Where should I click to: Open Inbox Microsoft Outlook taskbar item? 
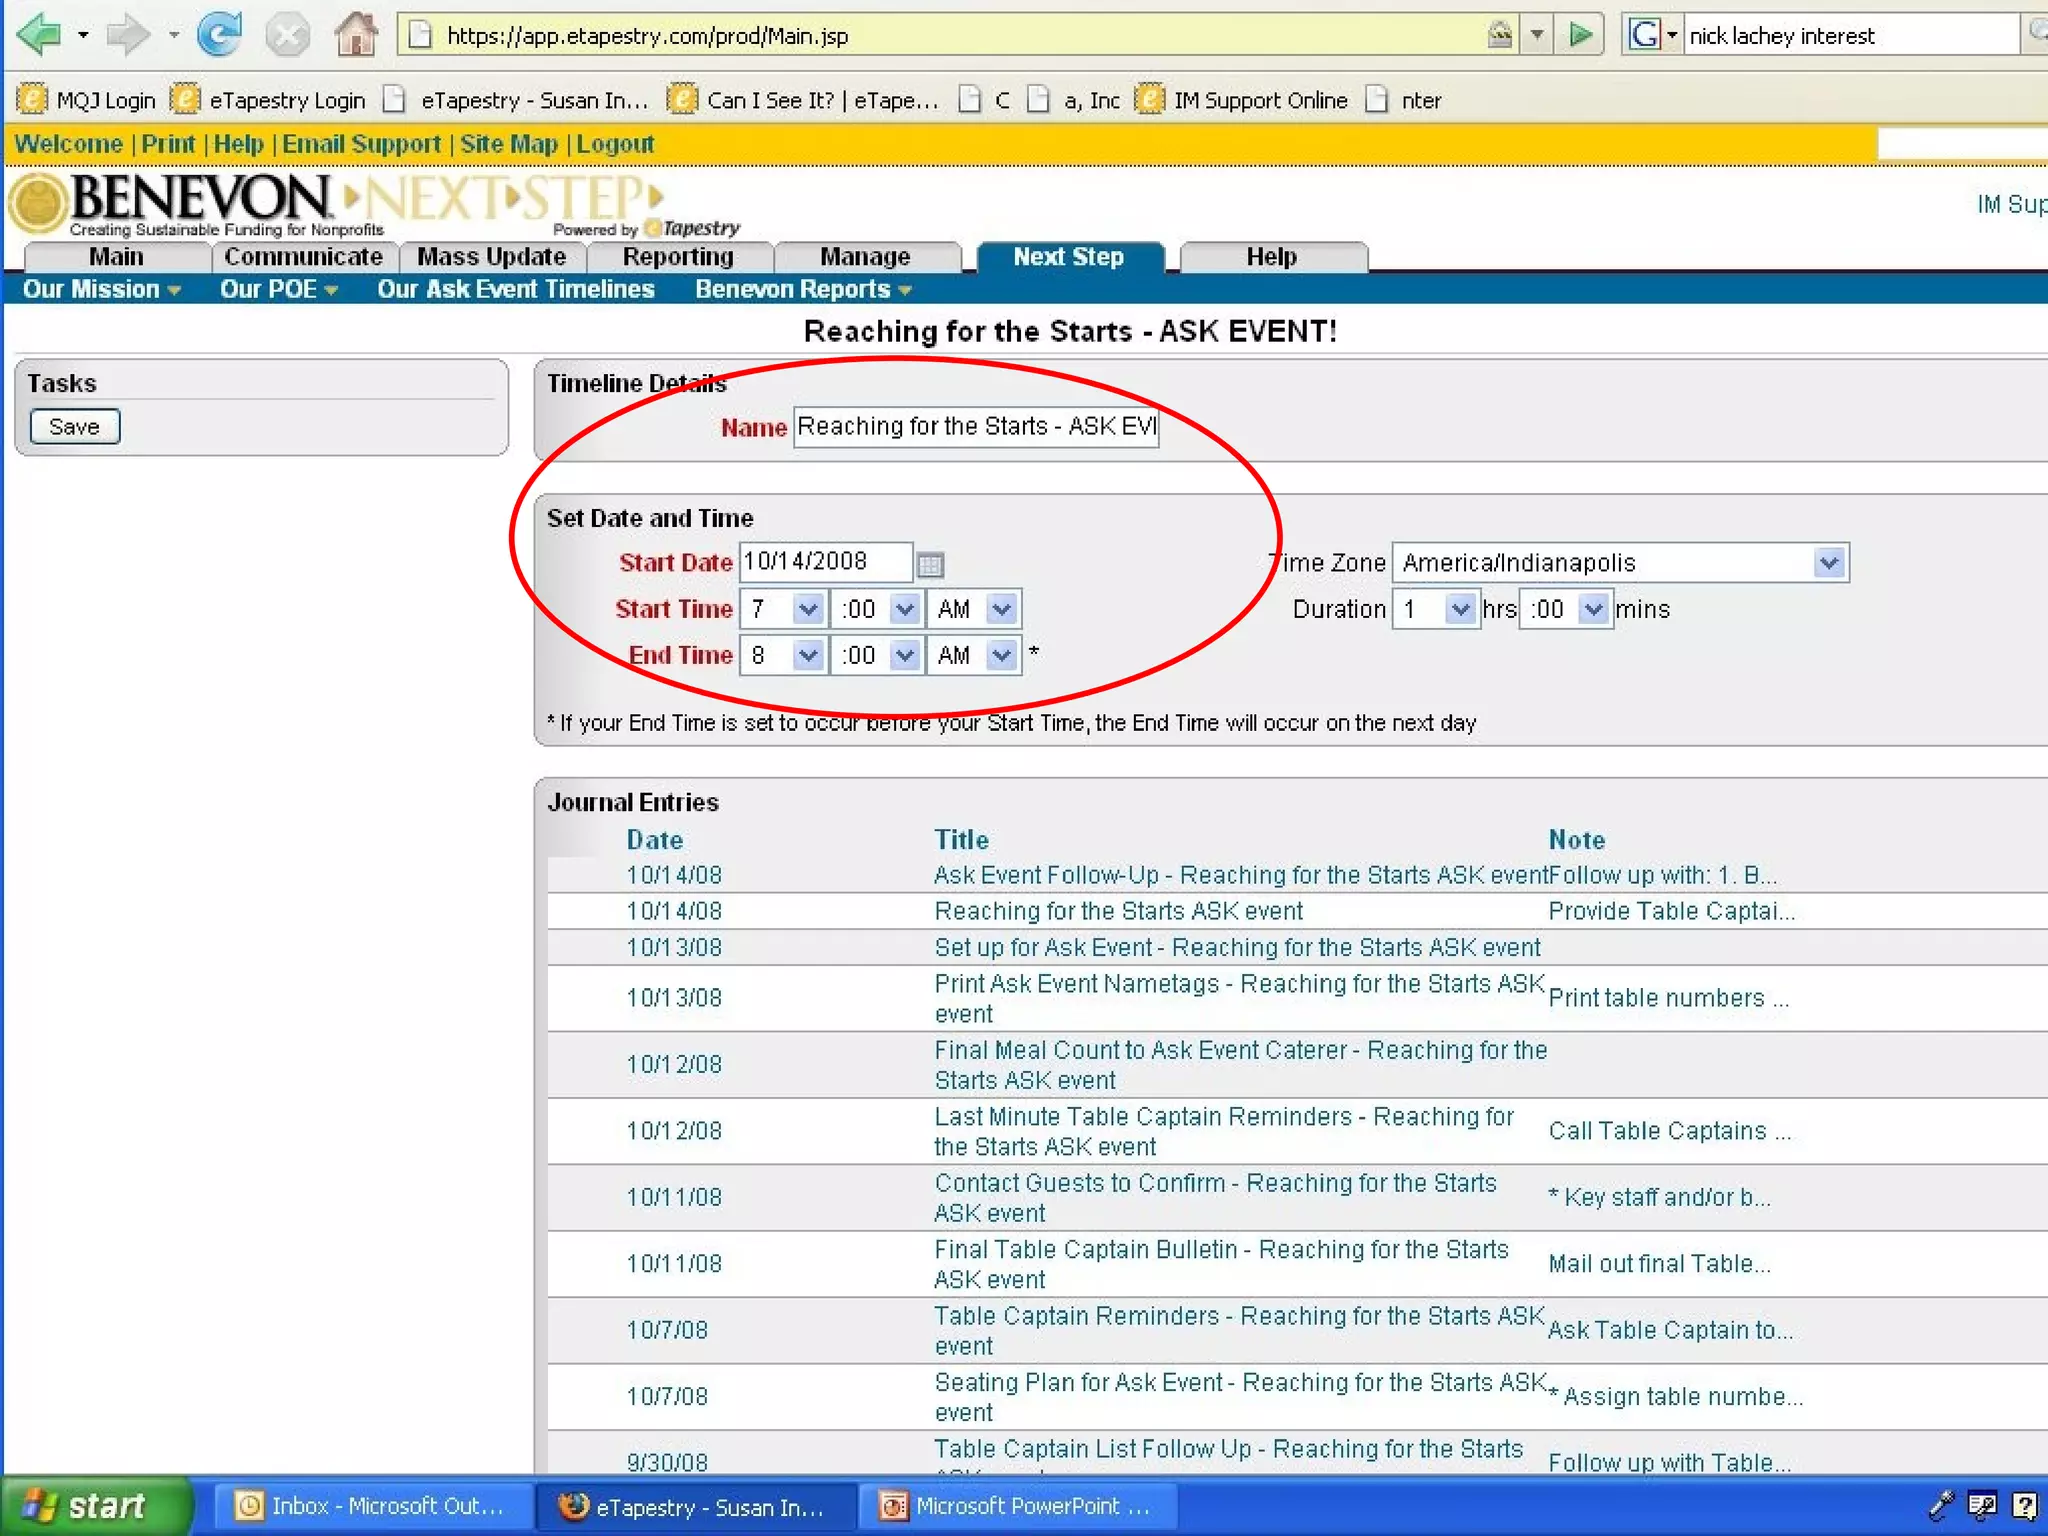[x=370, y=1506]
